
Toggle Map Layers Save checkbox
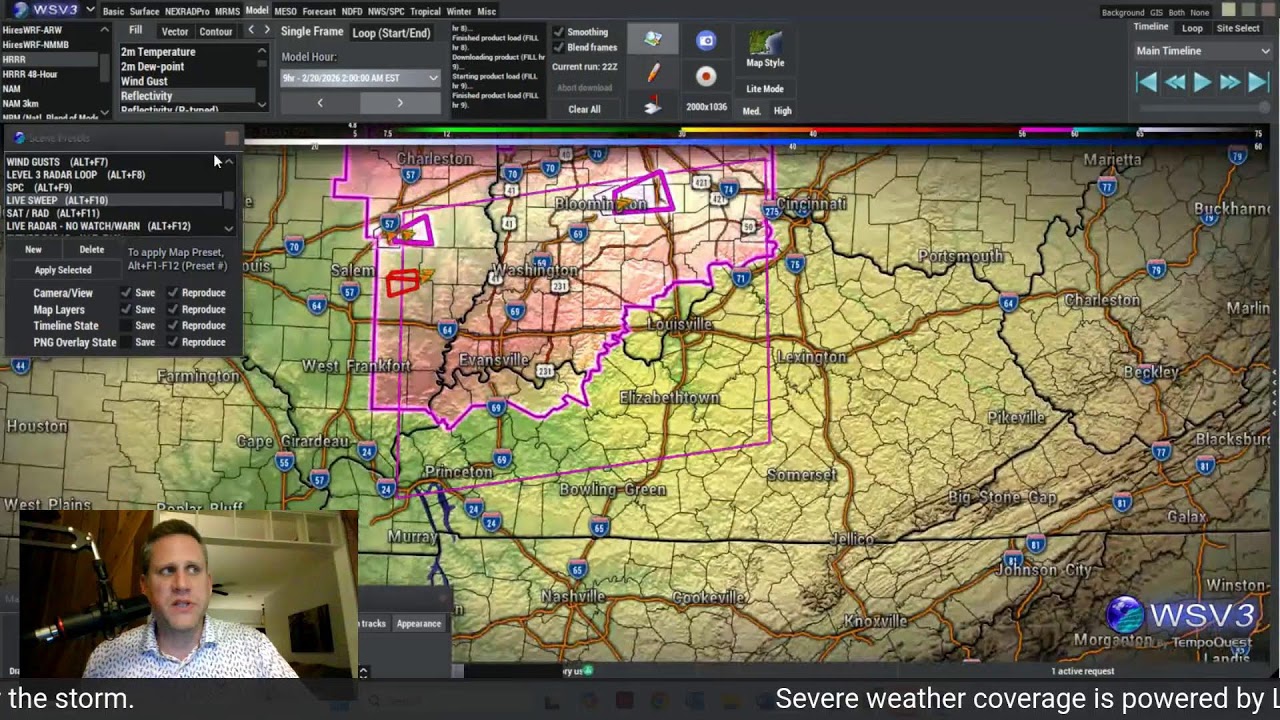[x=126, y=309]
